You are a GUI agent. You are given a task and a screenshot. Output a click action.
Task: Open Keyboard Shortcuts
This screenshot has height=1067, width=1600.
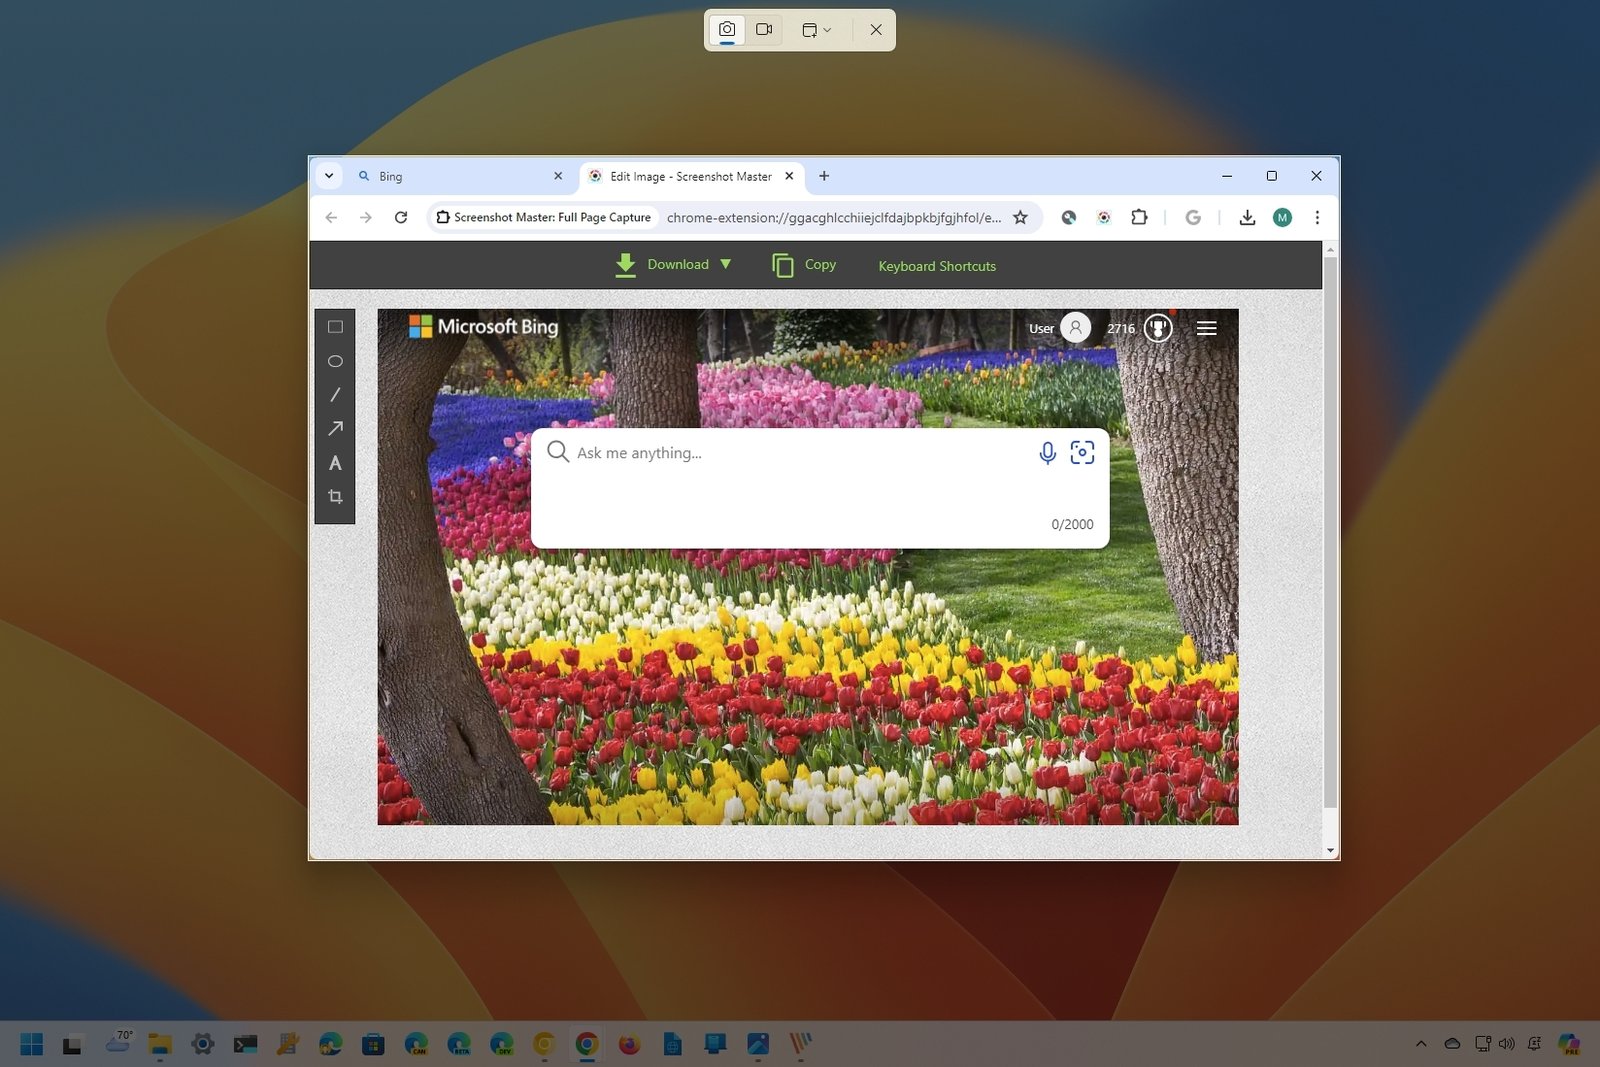936,266
